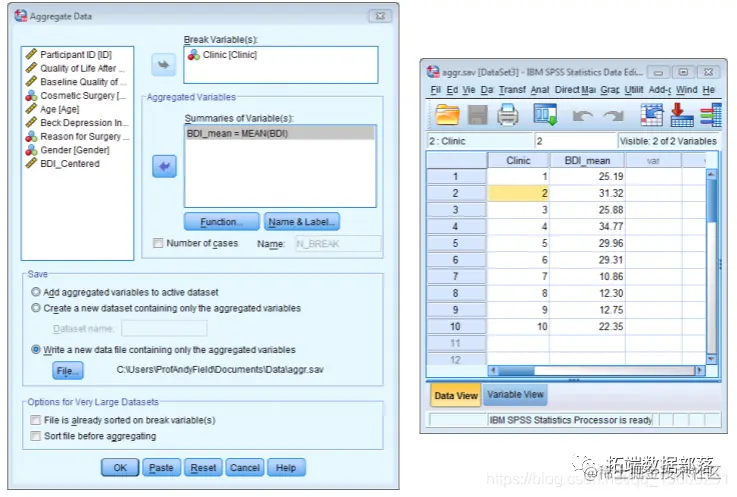Open the Edit menu in SPSS editor

pos(452,89)
